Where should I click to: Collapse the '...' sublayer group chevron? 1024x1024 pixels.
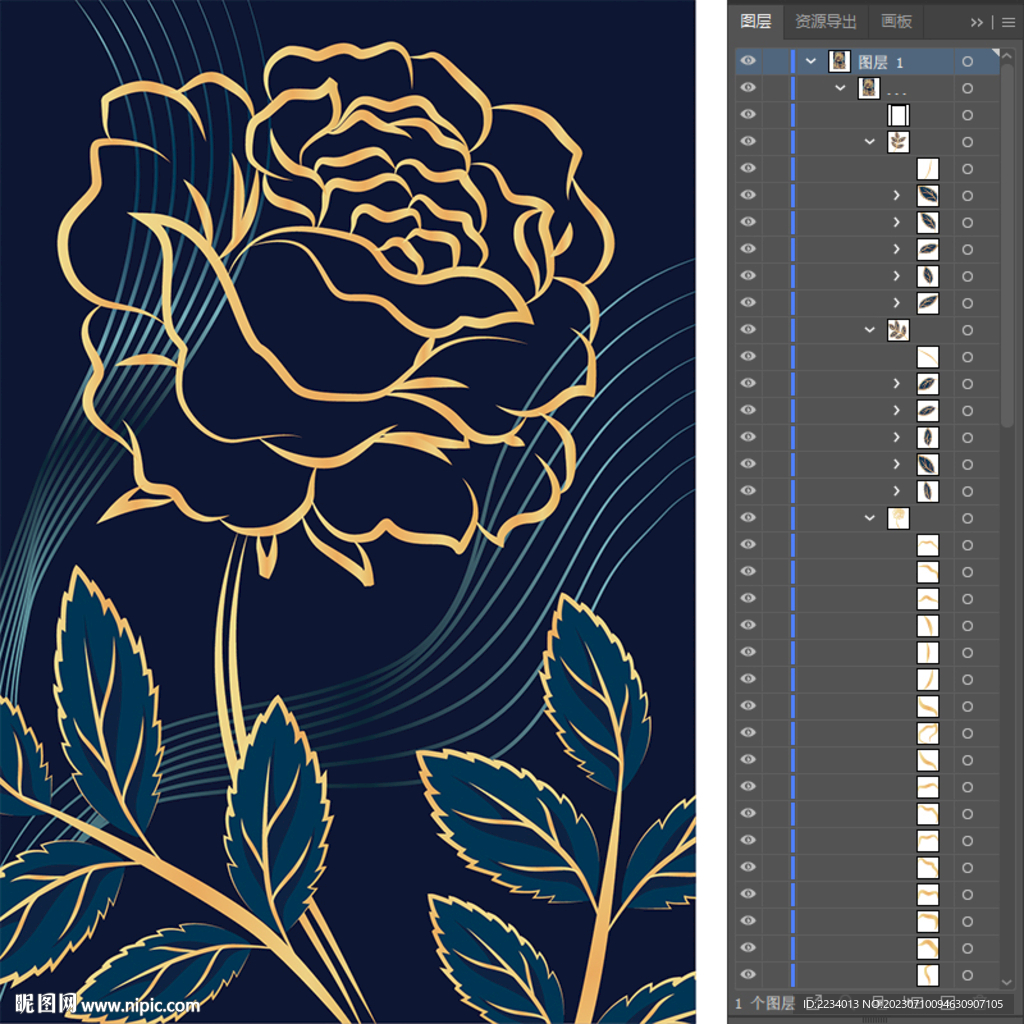point(840,88)
